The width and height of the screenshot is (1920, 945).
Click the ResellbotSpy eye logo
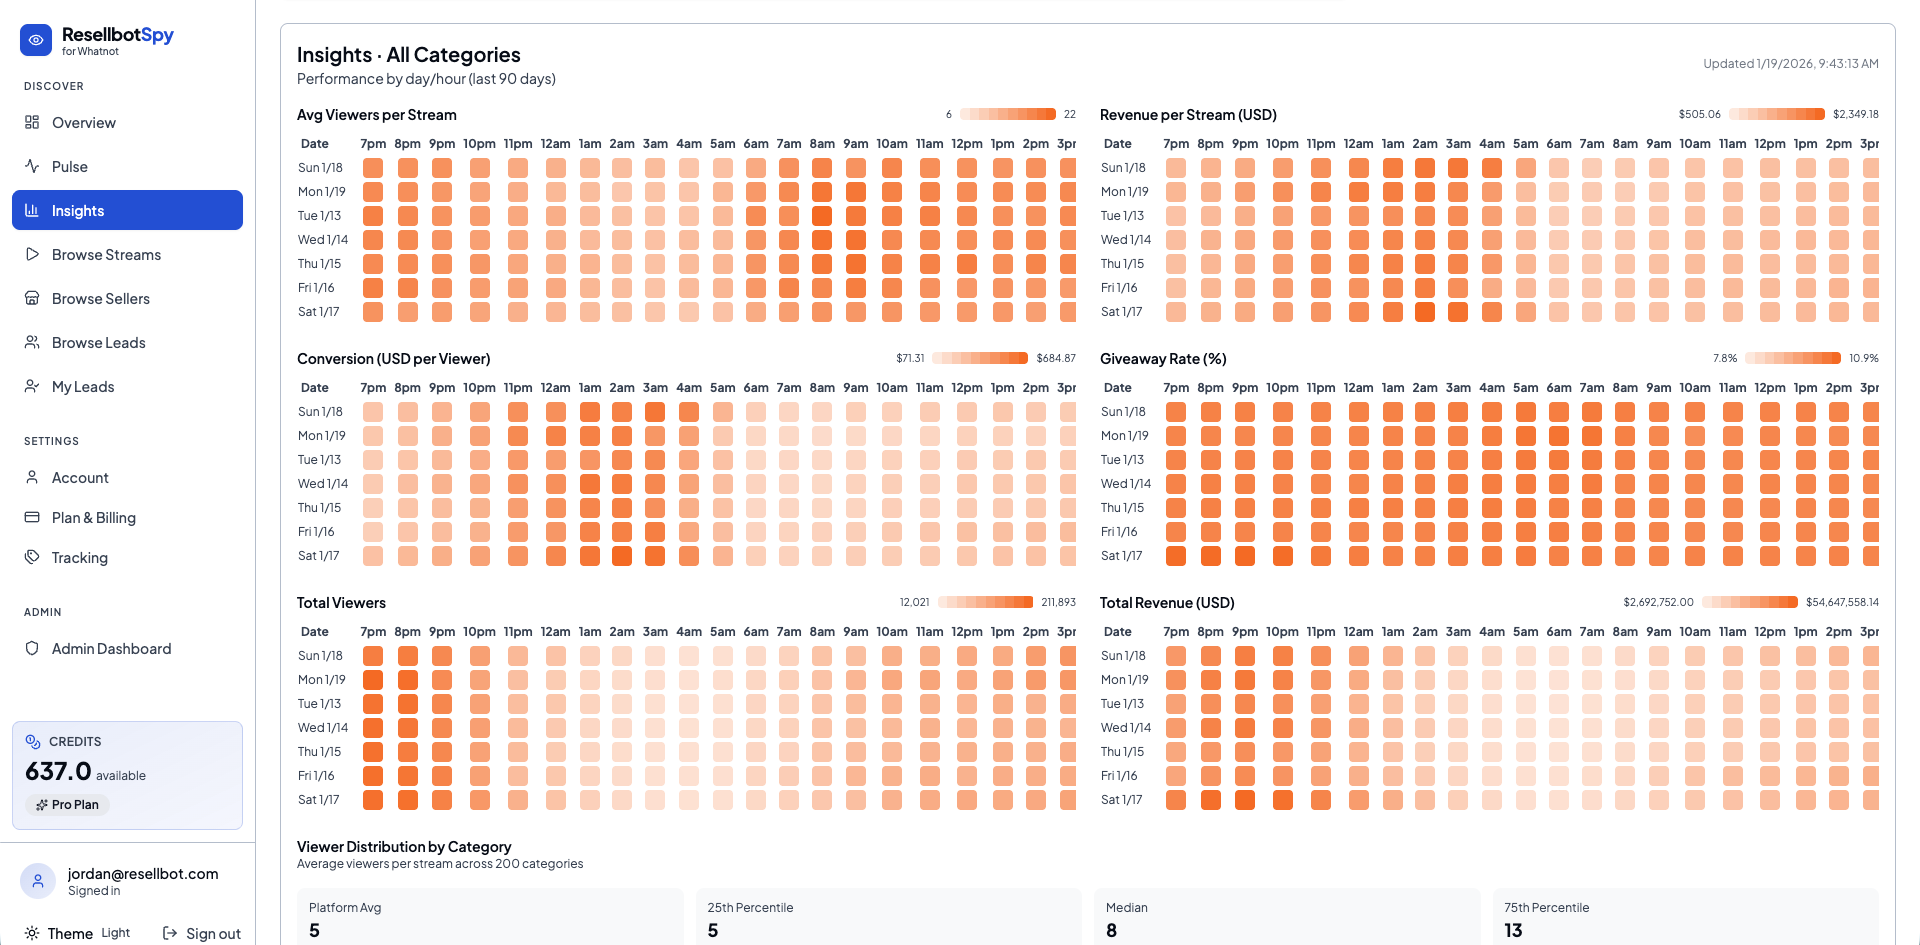tap(36, 40)
